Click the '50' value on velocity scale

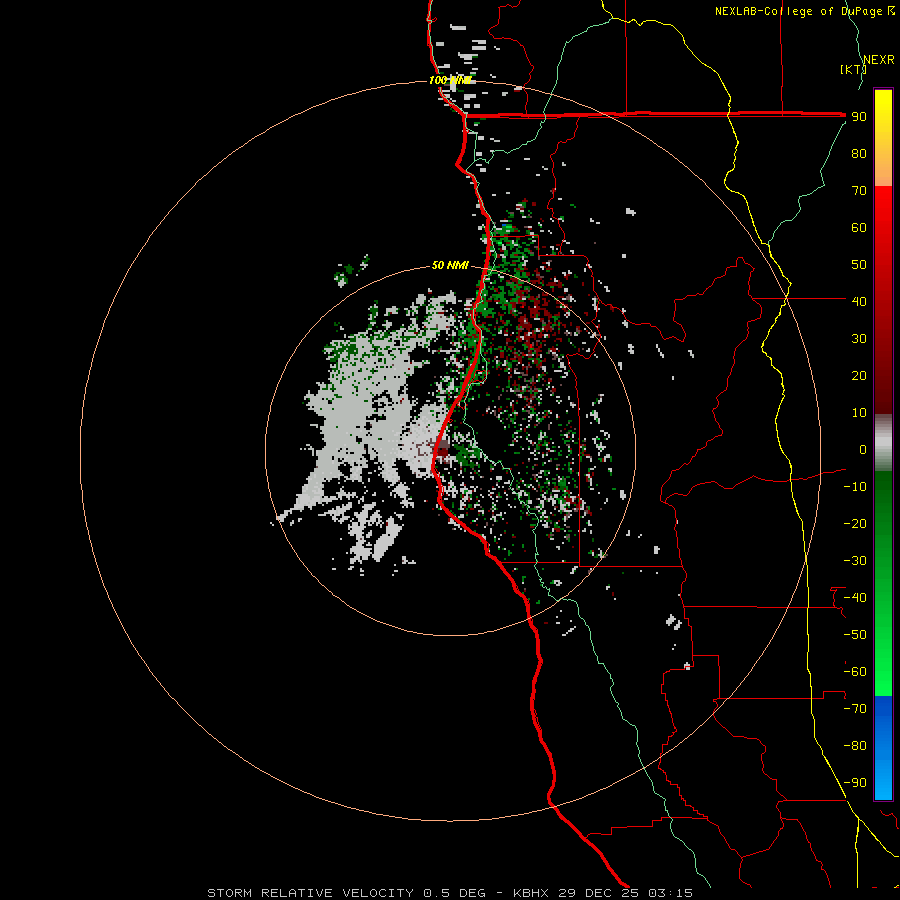click(859, 265)
